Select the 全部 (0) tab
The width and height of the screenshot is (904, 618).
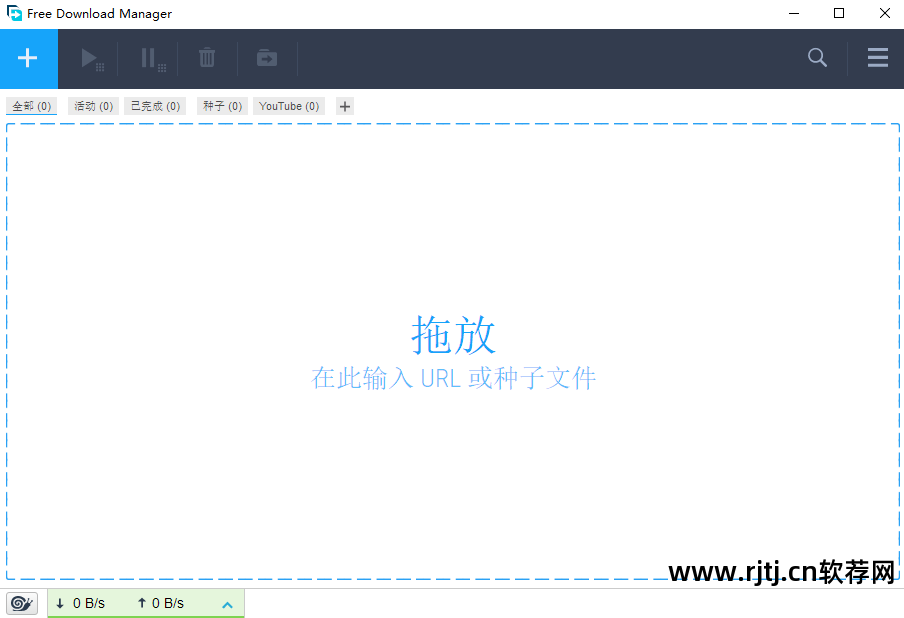pos(32,106)
